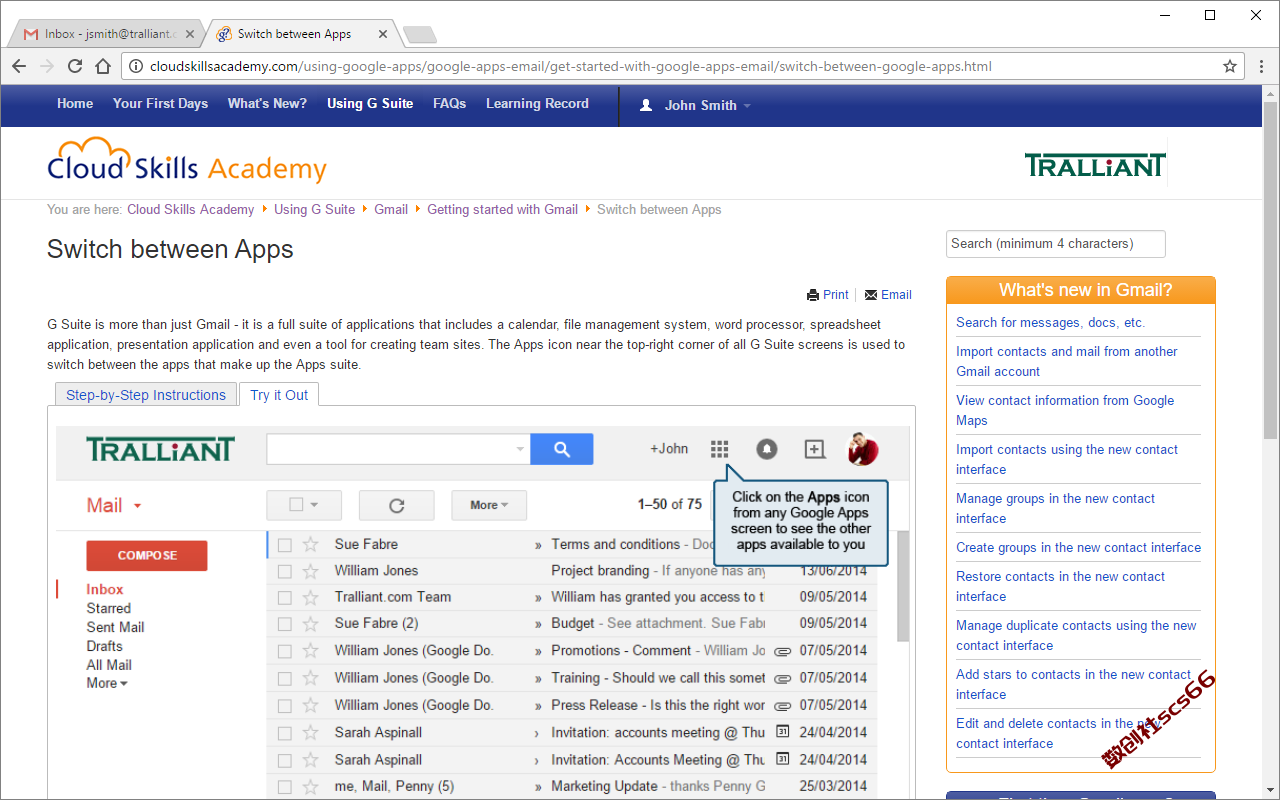Tick checkbox for Tralliant.com Team email
The width and height of the screenshot is (1280, 800).
285,597
